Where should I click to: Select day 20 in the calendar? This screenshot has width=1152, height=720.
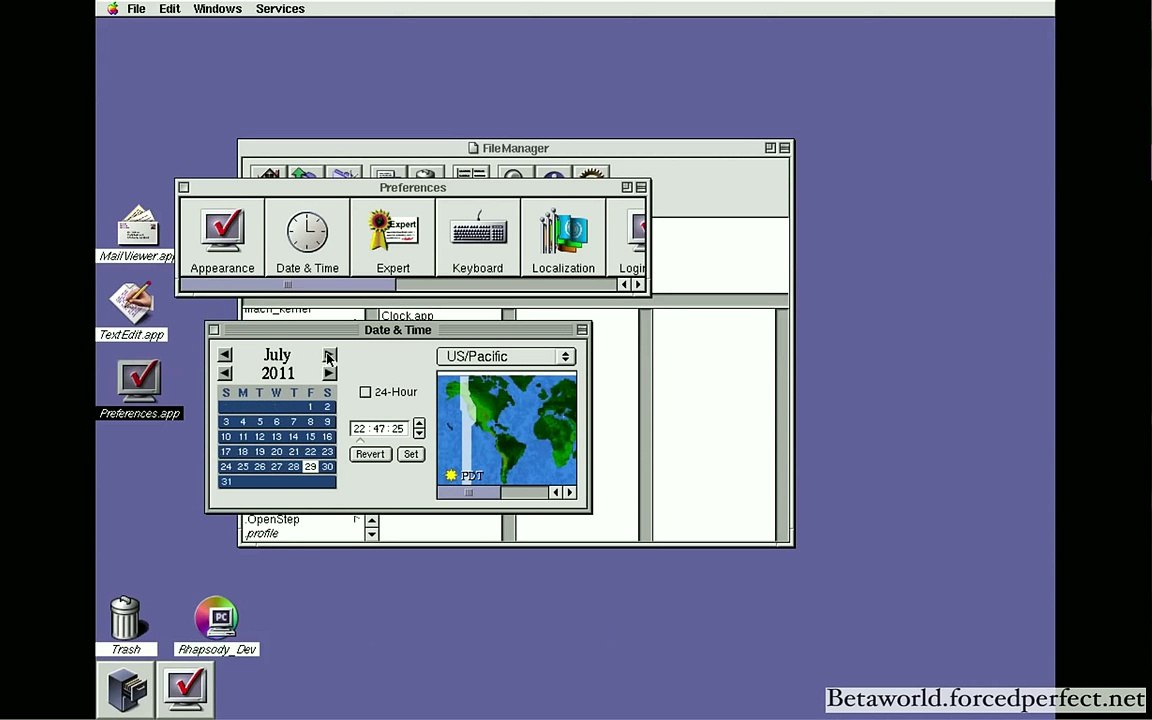point(276,452)
